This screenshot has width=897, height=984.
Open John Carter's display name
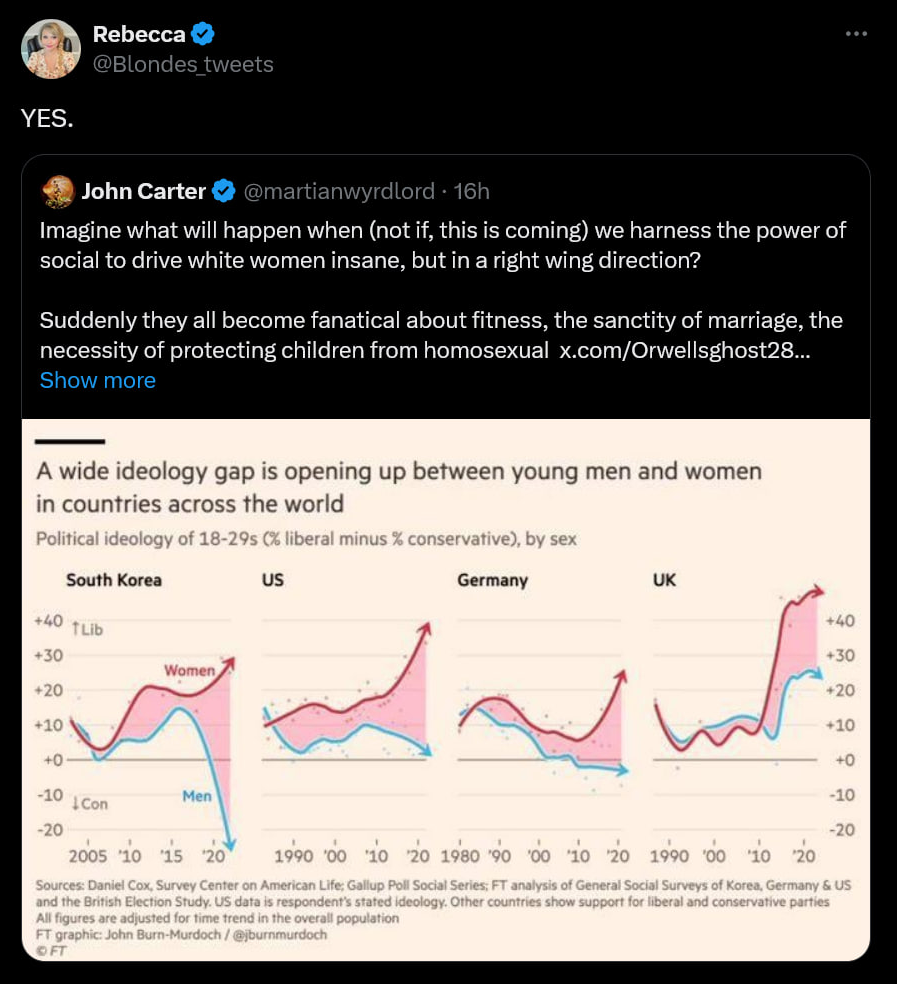click(144, 191)
